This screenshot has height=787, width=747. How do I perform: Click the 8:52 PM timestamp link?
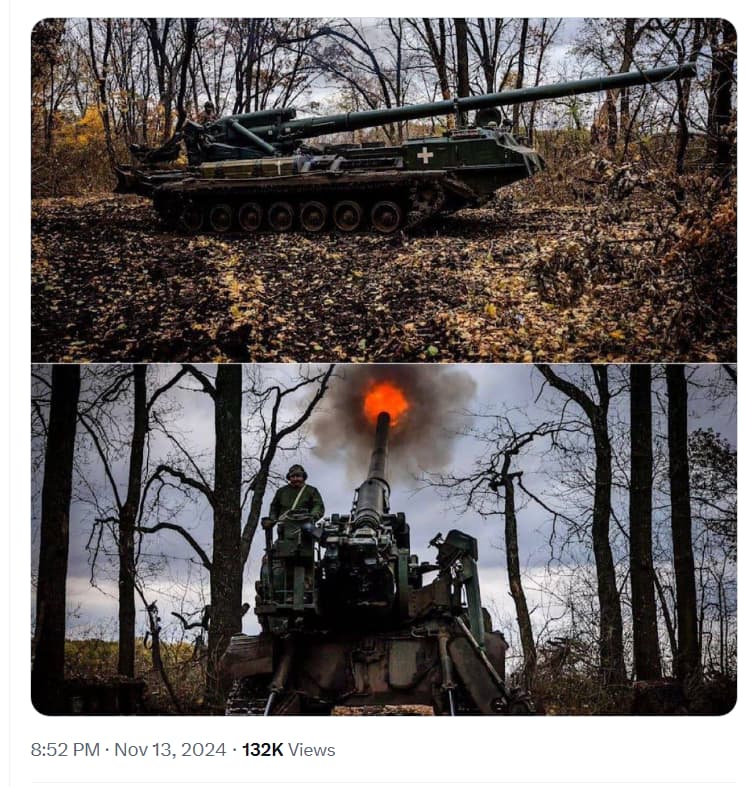[x=65, y=749]
